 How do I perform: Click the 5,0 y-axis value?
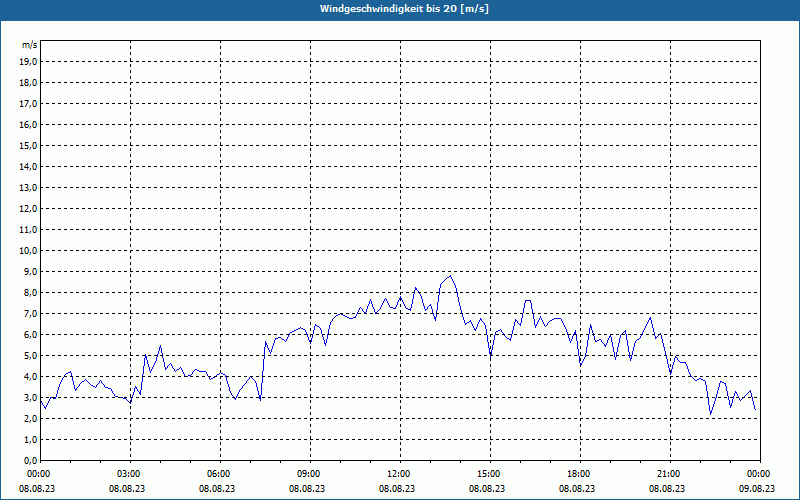point(30,356)
